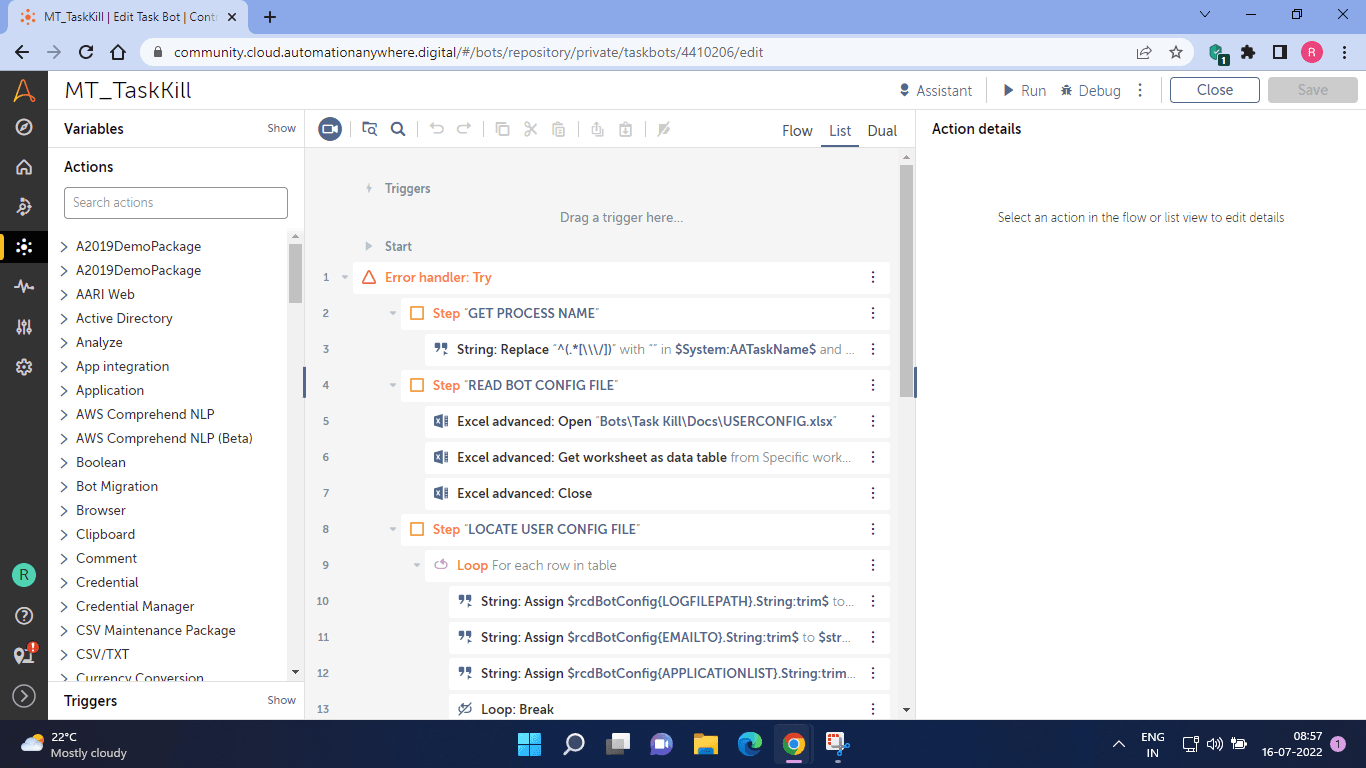Open the weather widget in the taskbar
1366x768 pixels.
pyautogui.click(x=74, y=744)
